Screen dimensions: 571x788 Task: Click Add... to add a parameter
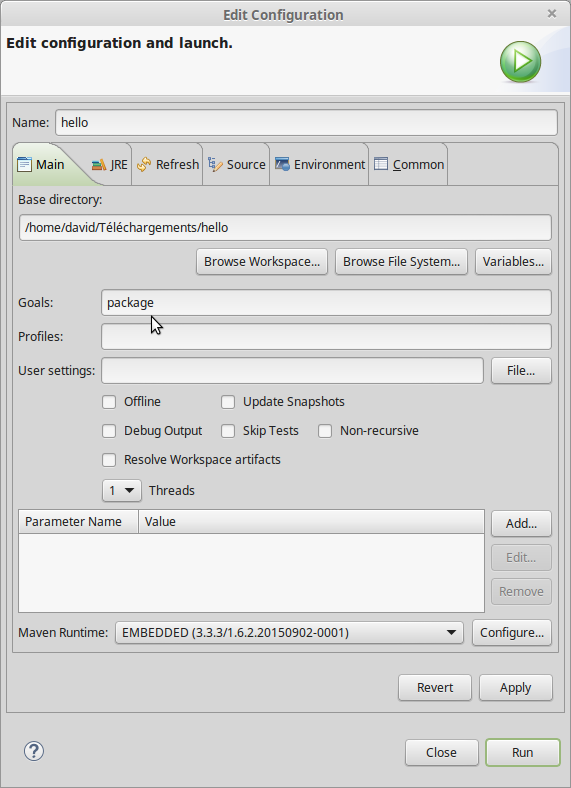pyautogui.click(x=521, y=524)
